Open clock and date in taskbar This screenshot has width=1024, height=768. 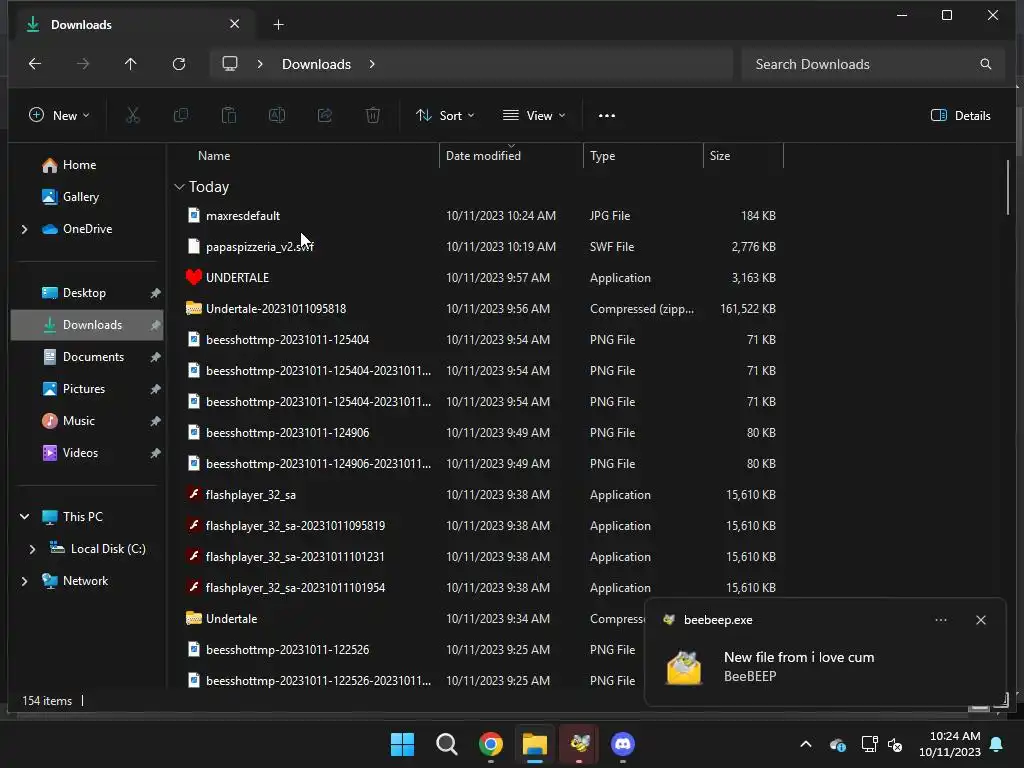pyautogui.click(x=950, y=744)
